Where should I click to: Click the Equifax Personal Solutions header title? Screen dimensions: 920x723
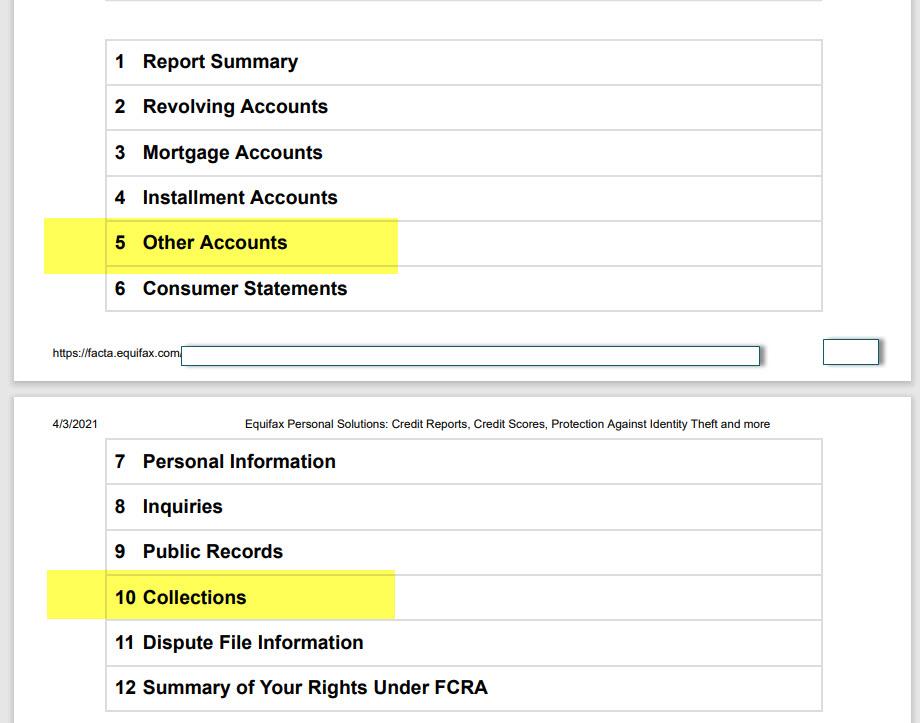[507, 424]
